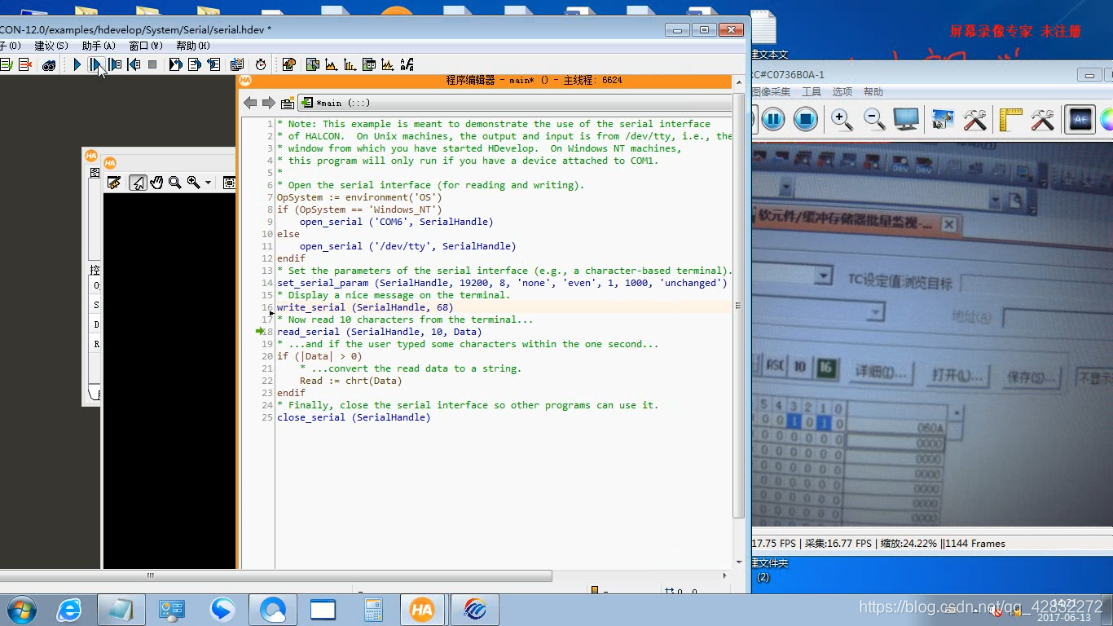Open the 图像采集 menu in camera window
1113x626 pixels.
pyautogui.click(x=771, y=92)
